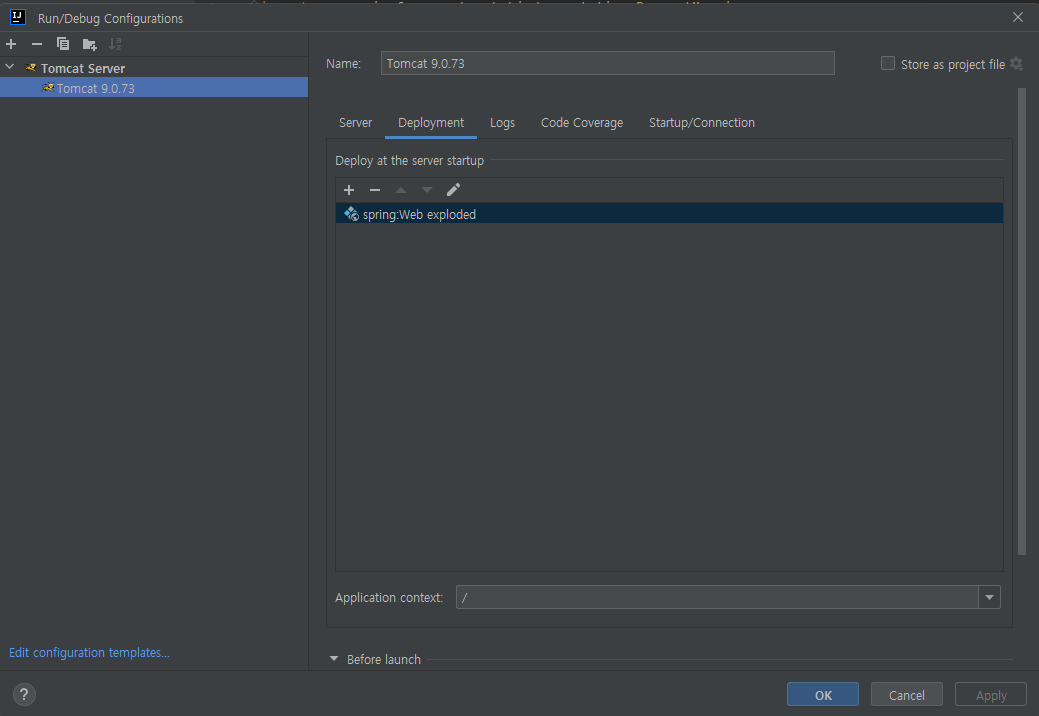The height and width of the screenshot is (716, 1039).
Task: Select the Deployment tab
Action: (x=431, y=123)
